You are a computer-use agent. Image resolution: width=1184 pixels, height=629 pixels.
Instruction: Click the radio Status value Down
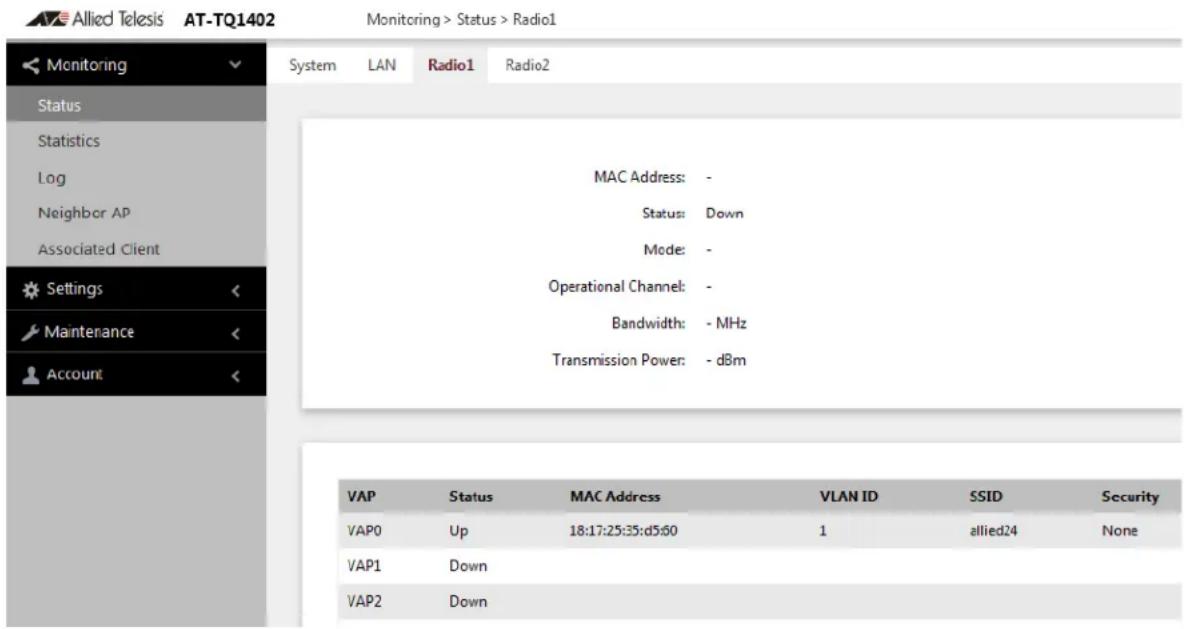tap(725, 214)
